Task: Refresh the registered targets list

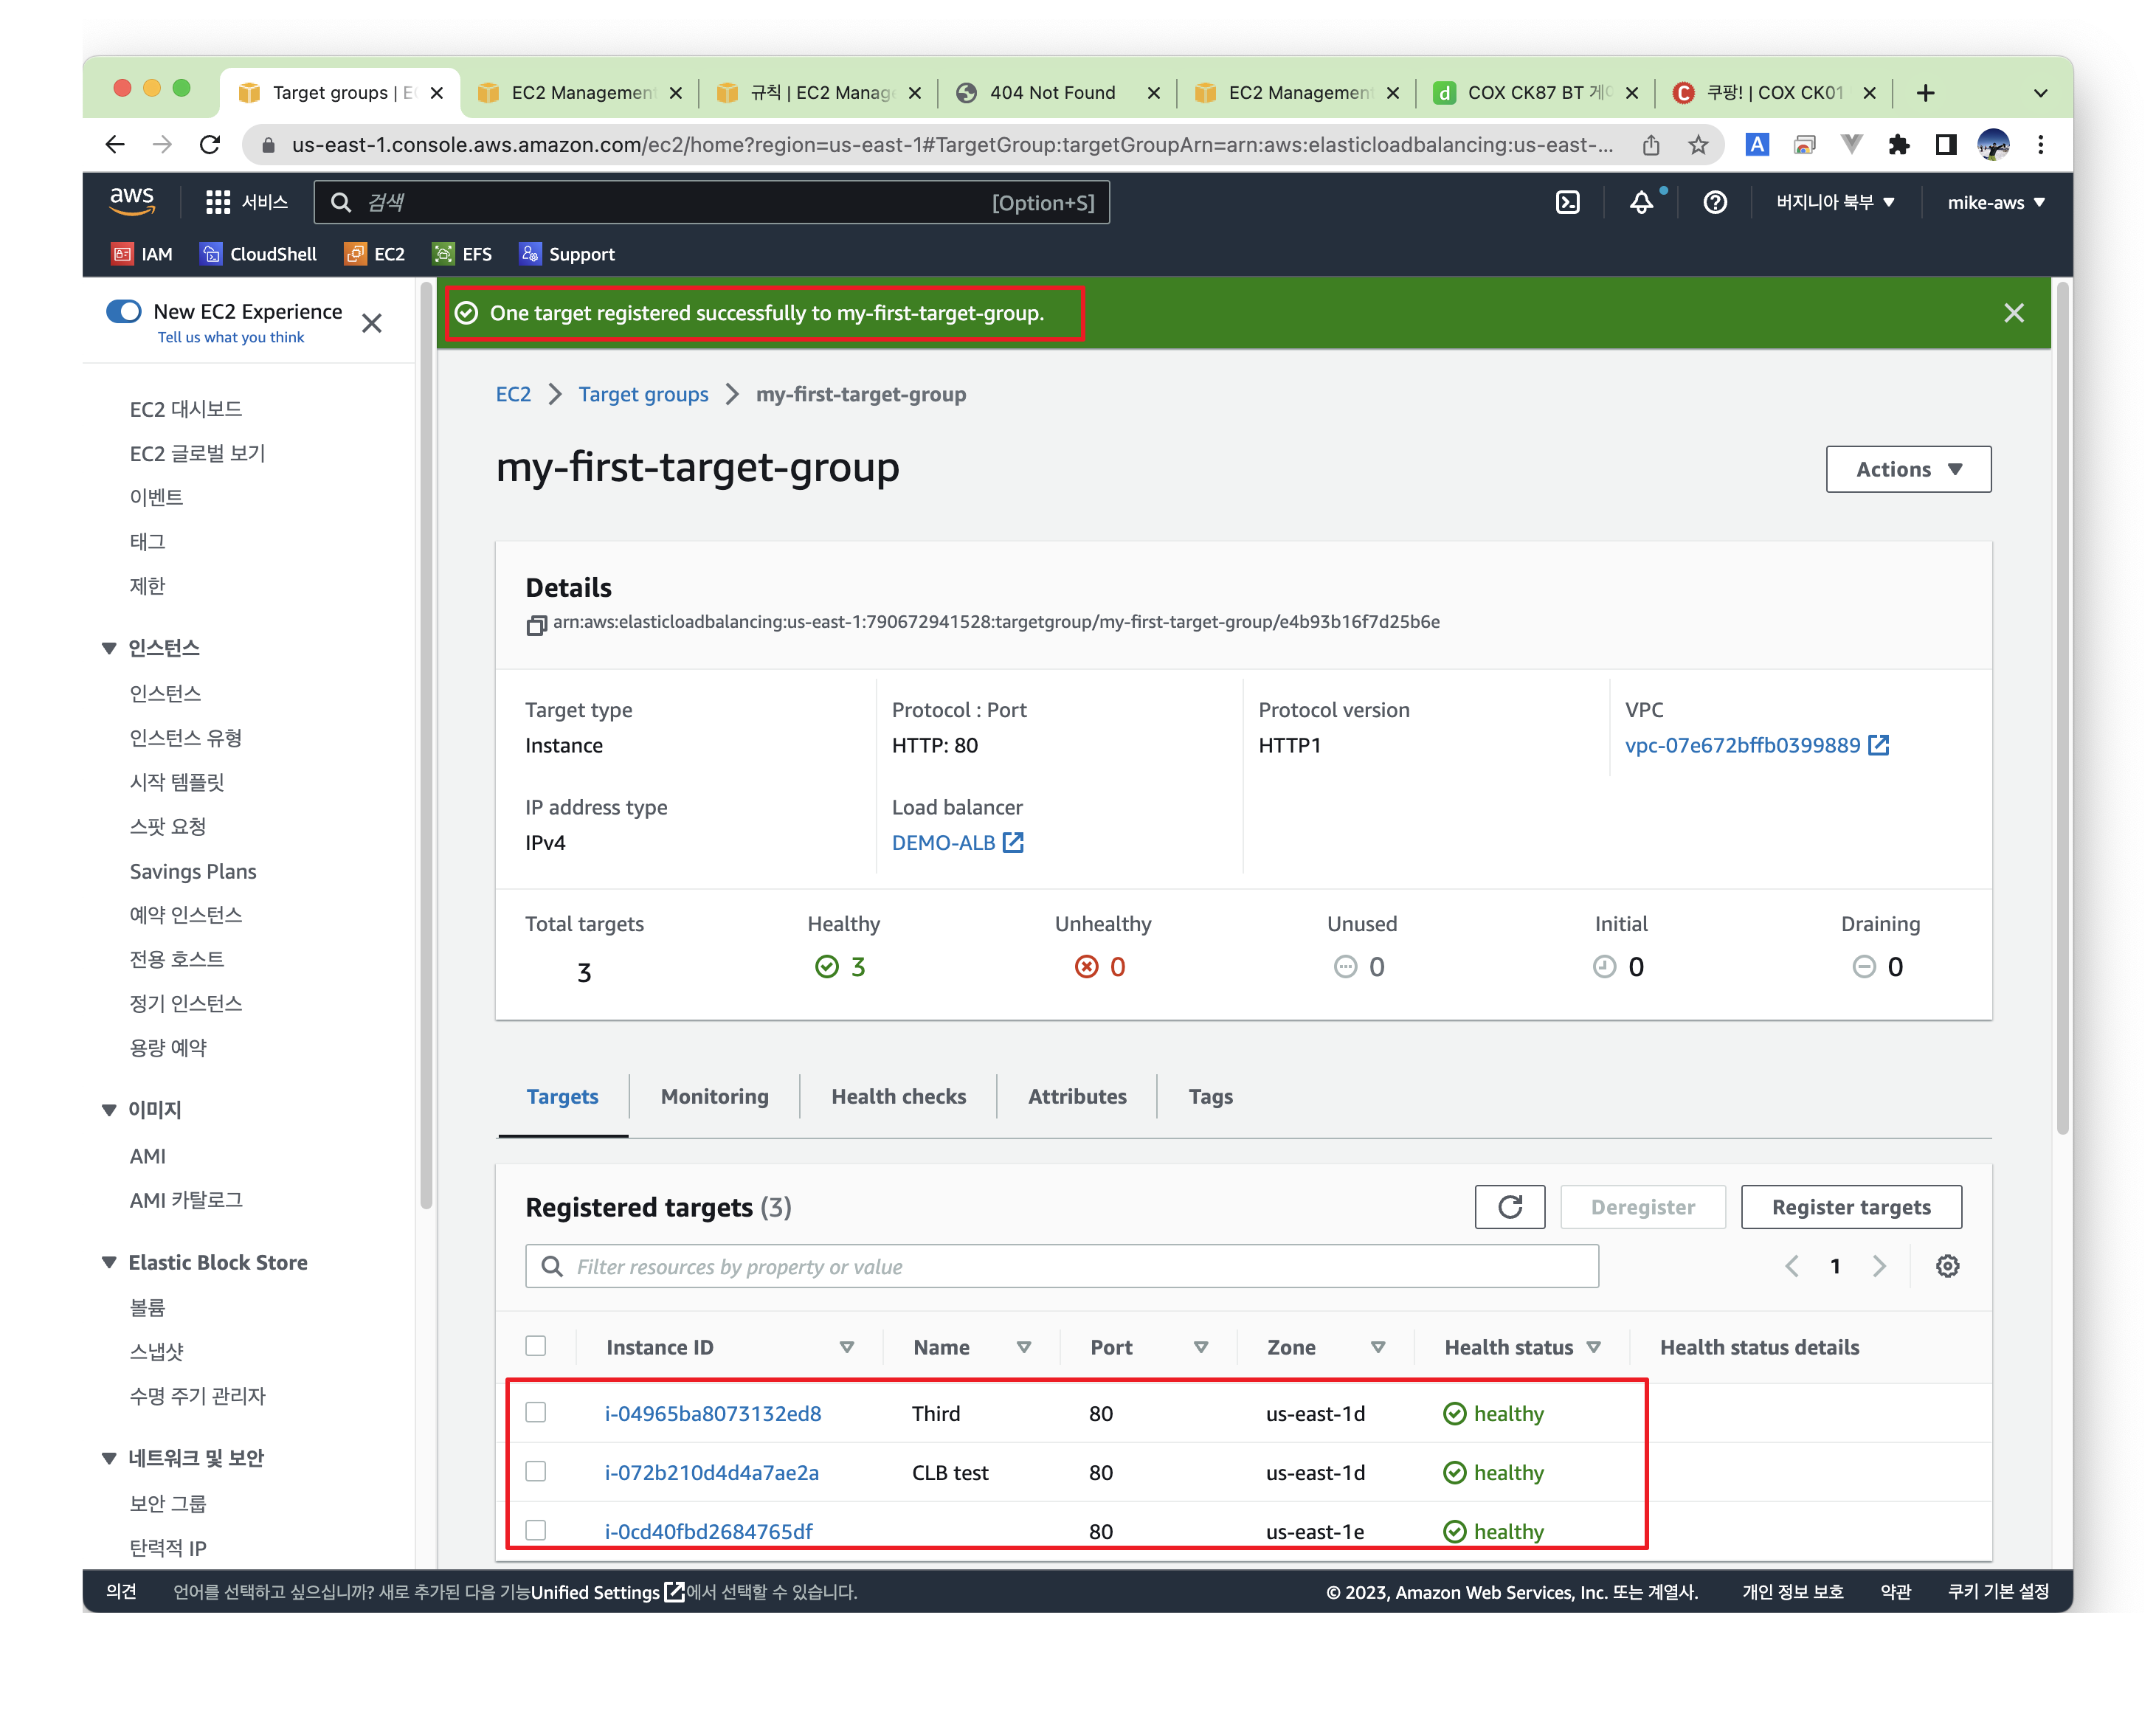Action: tap(1509, 1206)
